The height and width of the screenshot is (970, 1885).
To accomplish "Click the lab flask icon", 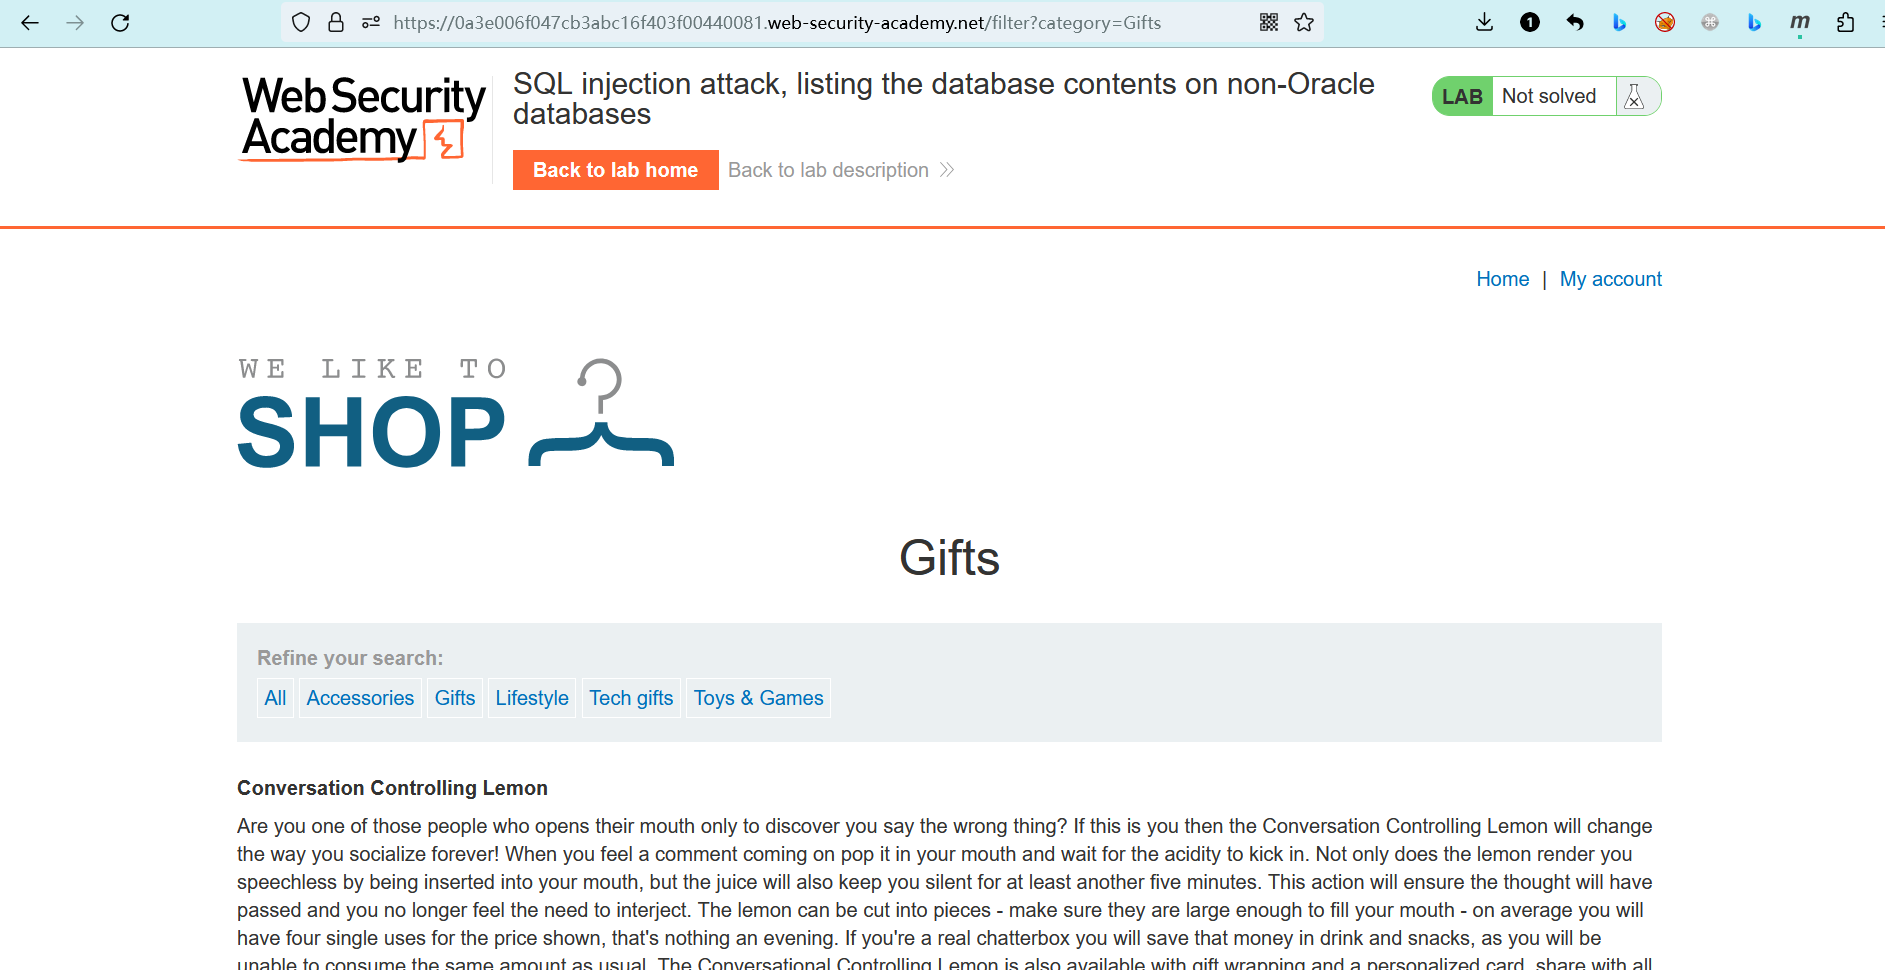I will pos(1635,97).
